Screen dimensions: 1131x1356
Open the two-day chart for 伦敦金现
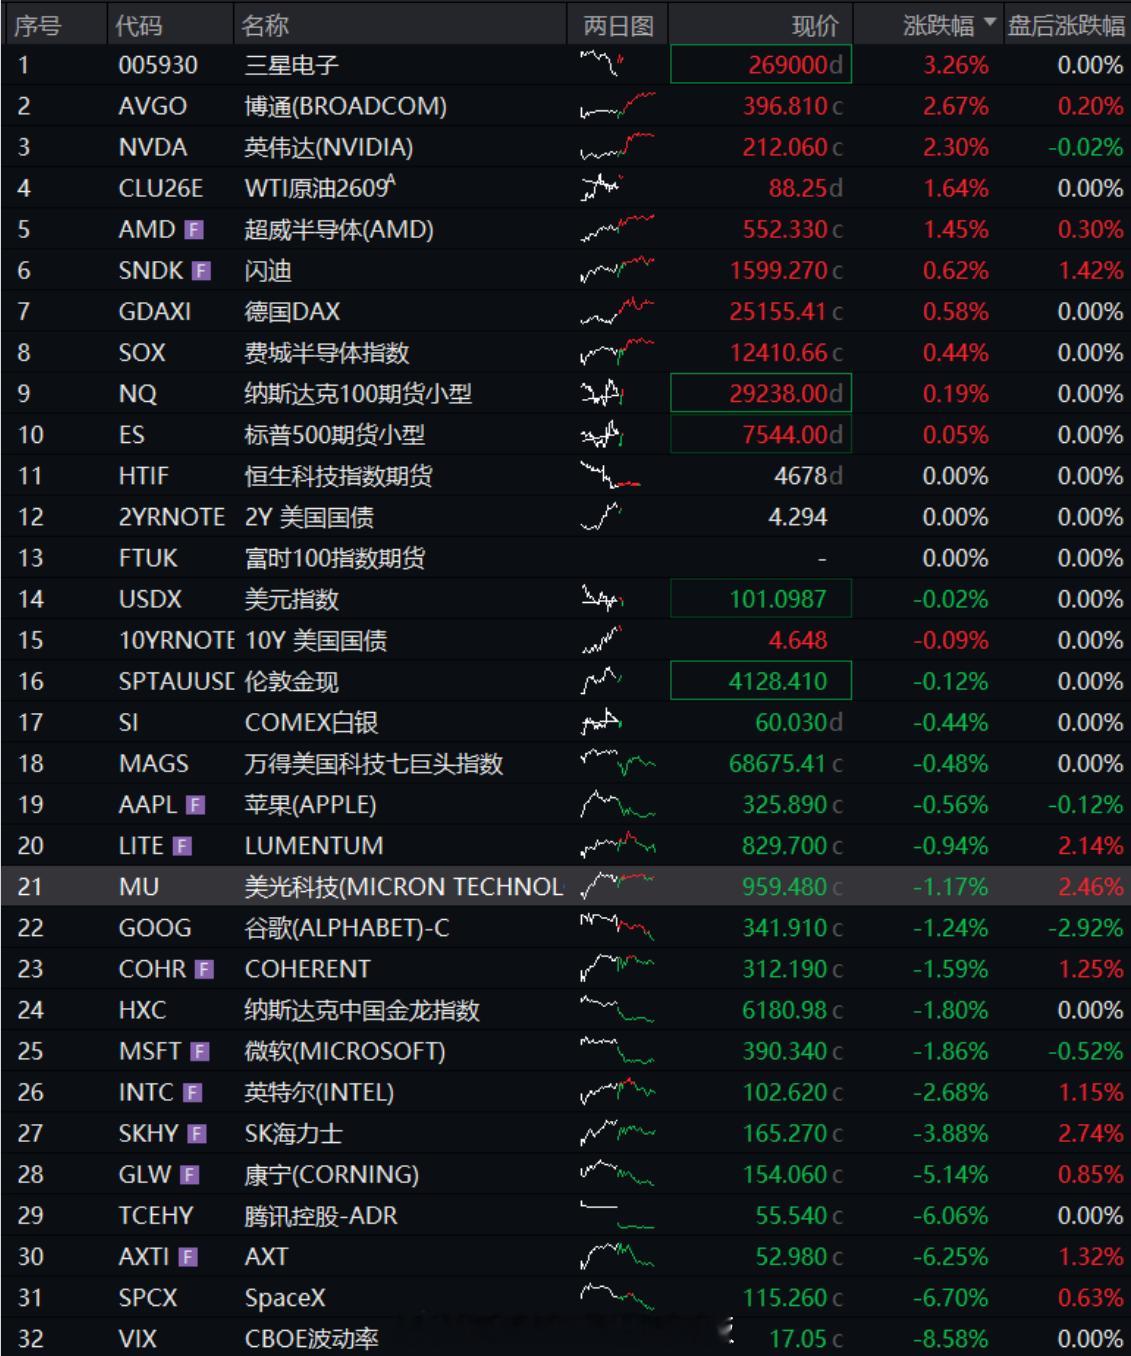pyautogui.click(x=601, y=681)
